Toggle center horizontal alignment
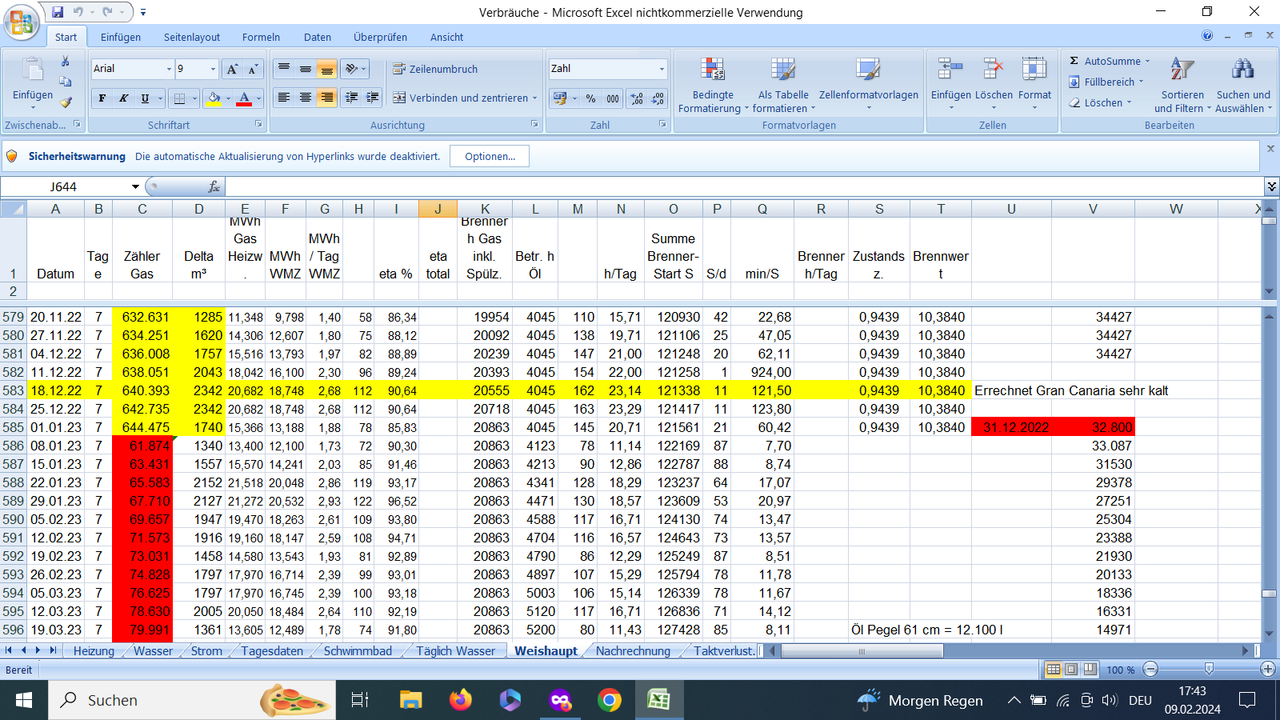Viewport: 1280px width, 720px height. 305,98
